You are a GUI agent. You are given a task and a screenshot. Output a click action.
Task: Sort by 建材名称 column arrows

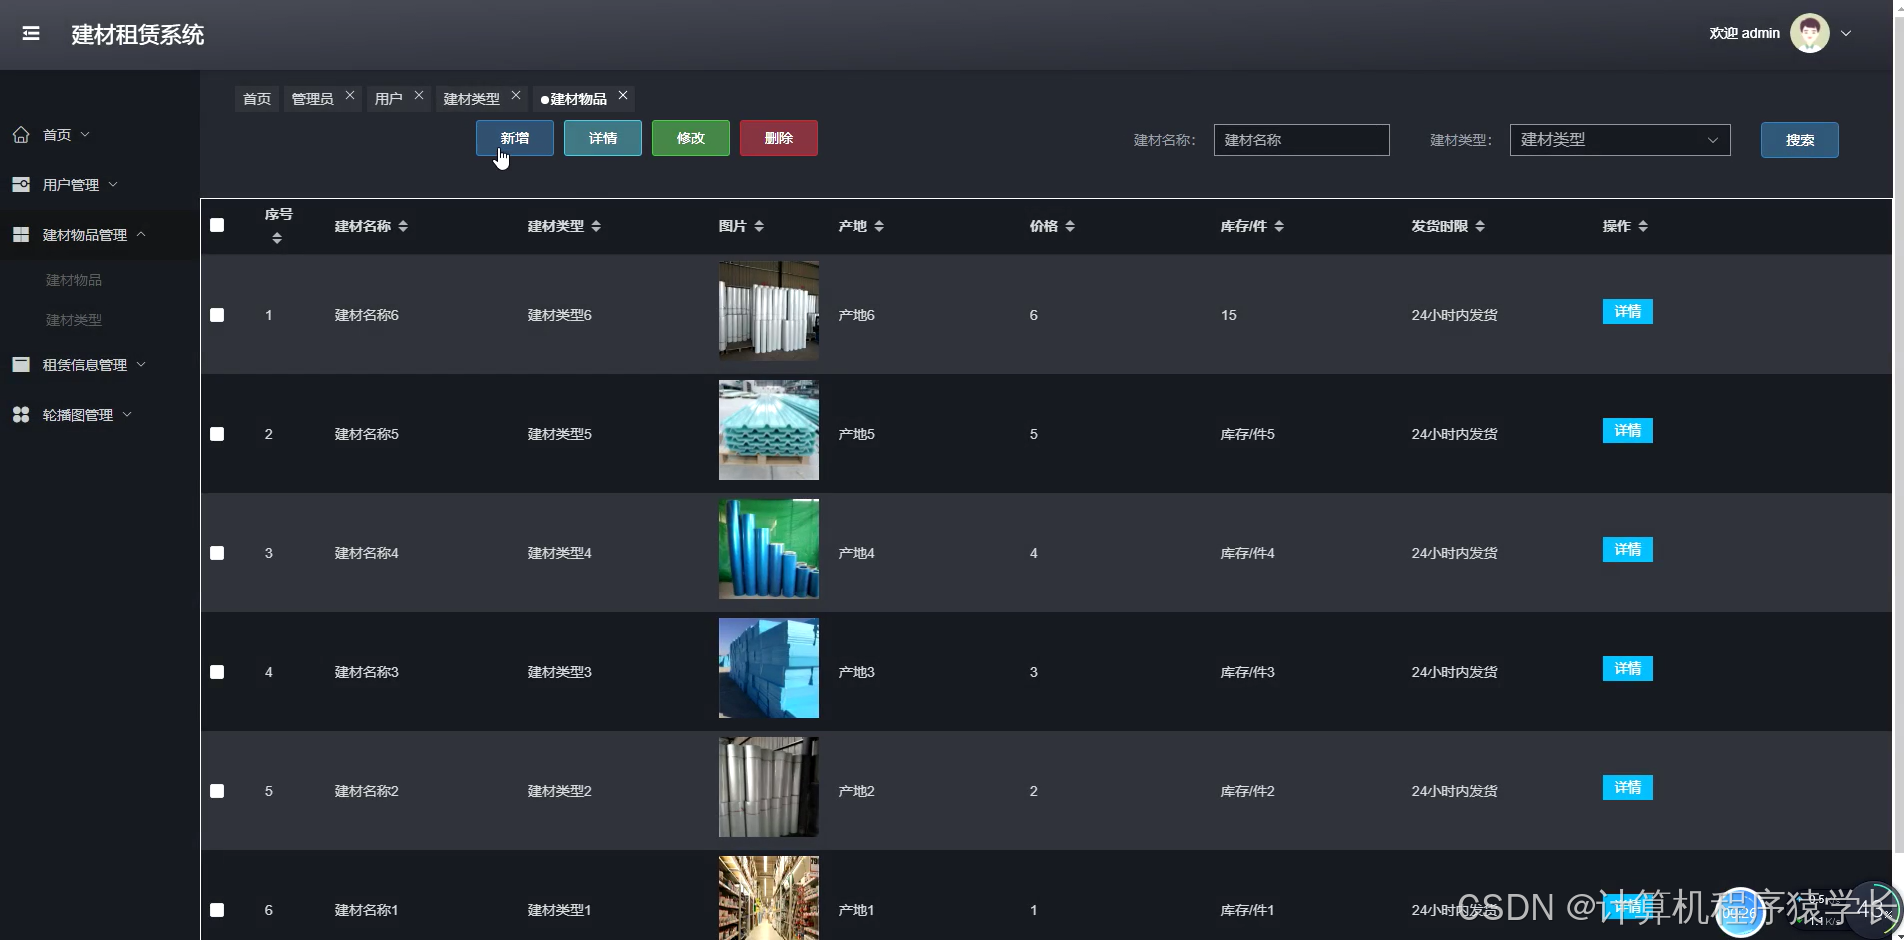[403, 226]
